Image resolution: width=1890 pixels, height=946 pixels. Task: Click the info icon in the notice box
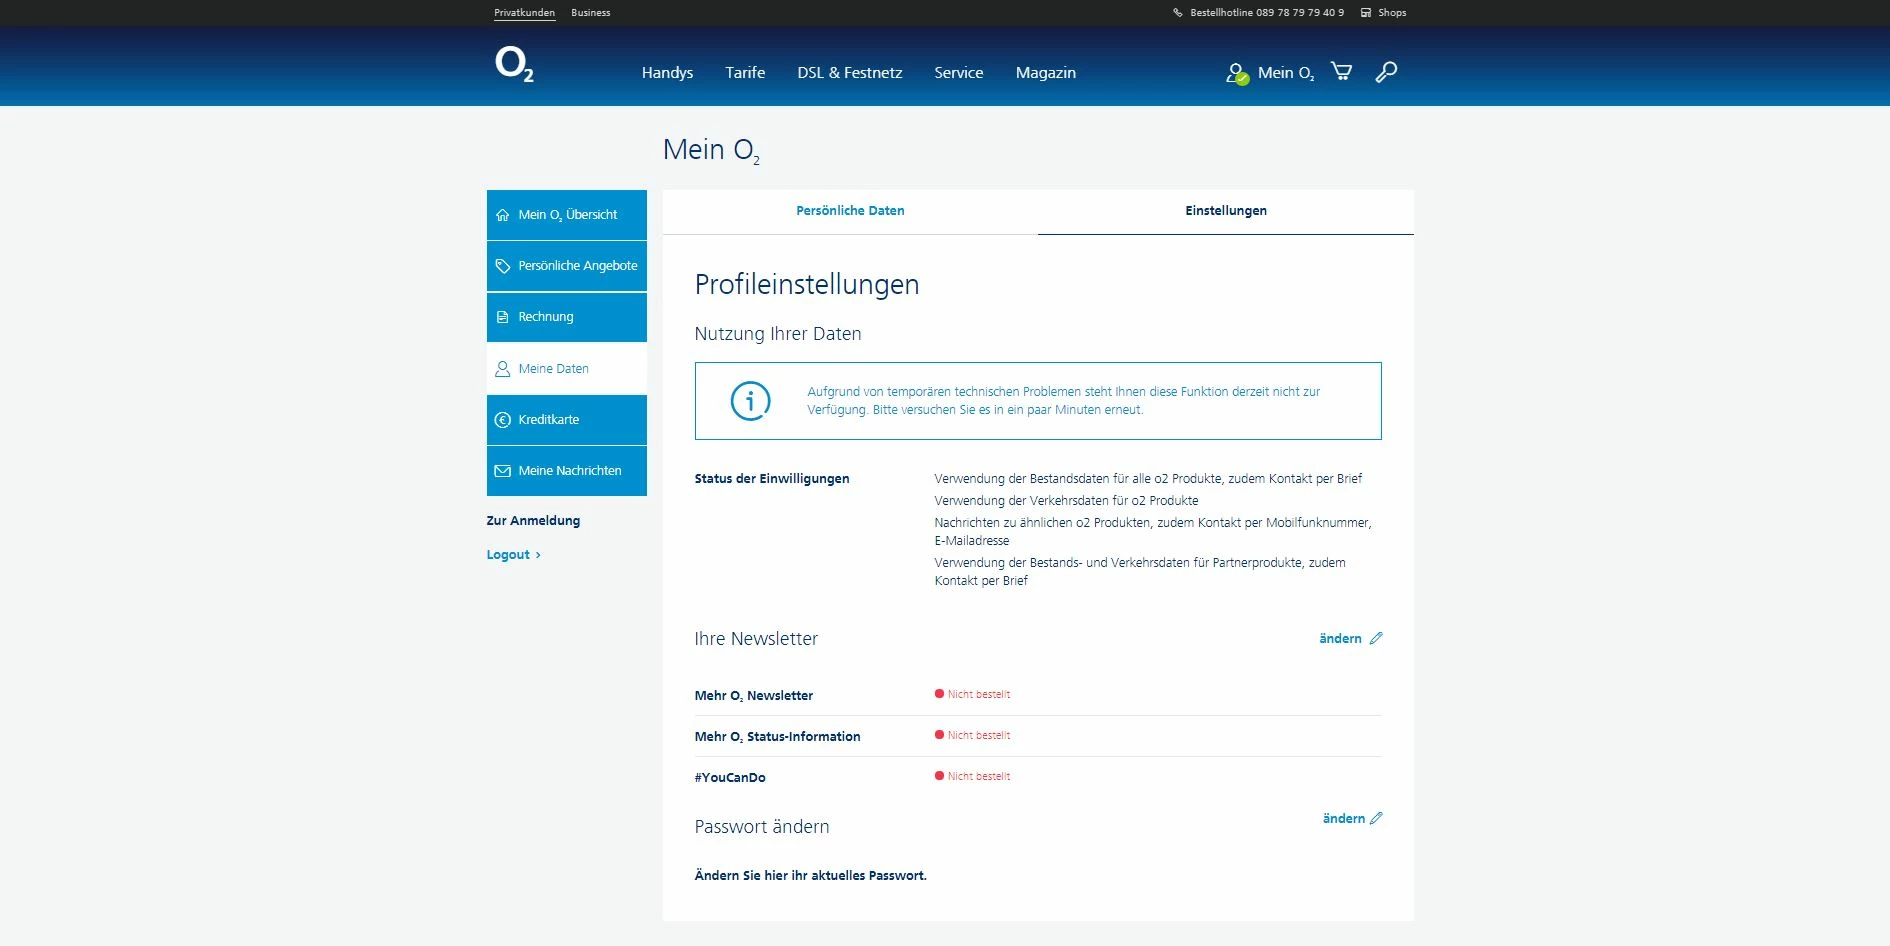point(751,401)
